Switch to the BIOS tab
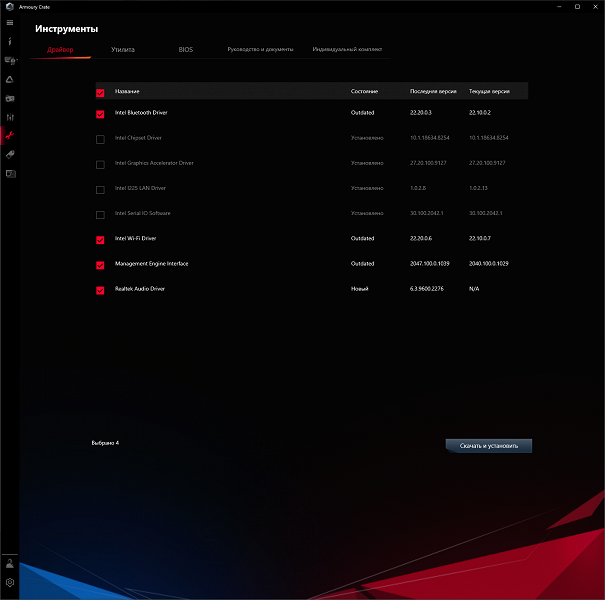 (x=186, y=50)
